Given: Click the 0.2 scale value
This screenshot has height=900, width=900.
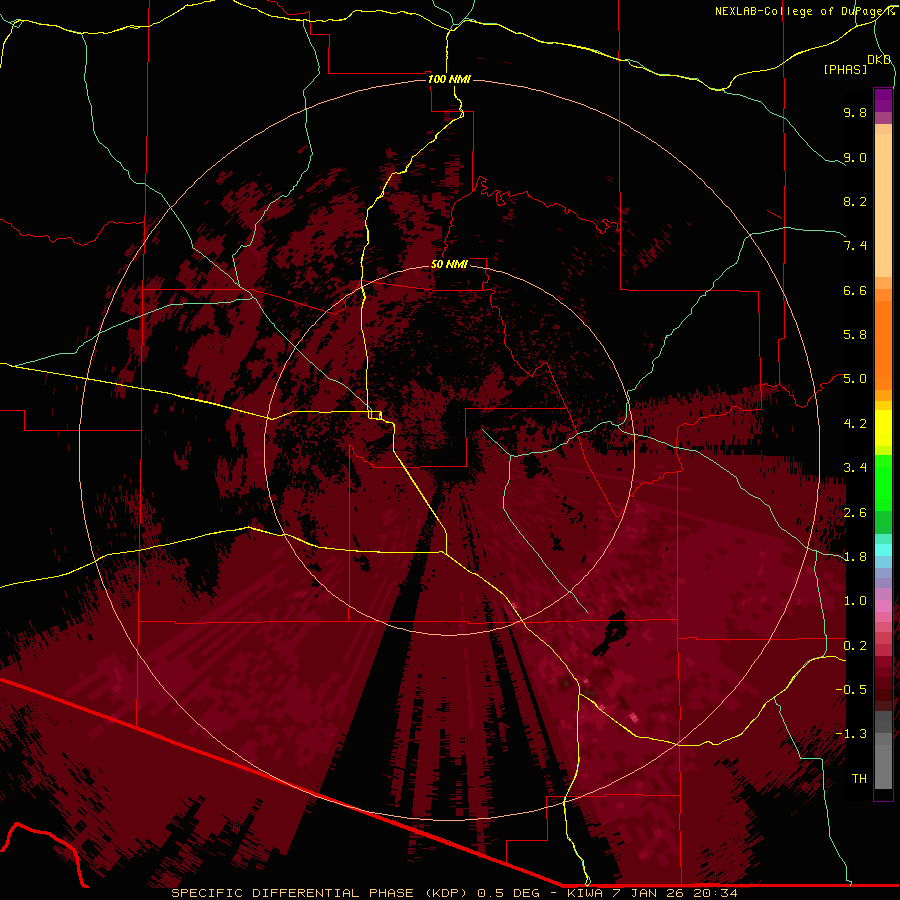Looking at the screenshot, I should [x=855, y=646].
